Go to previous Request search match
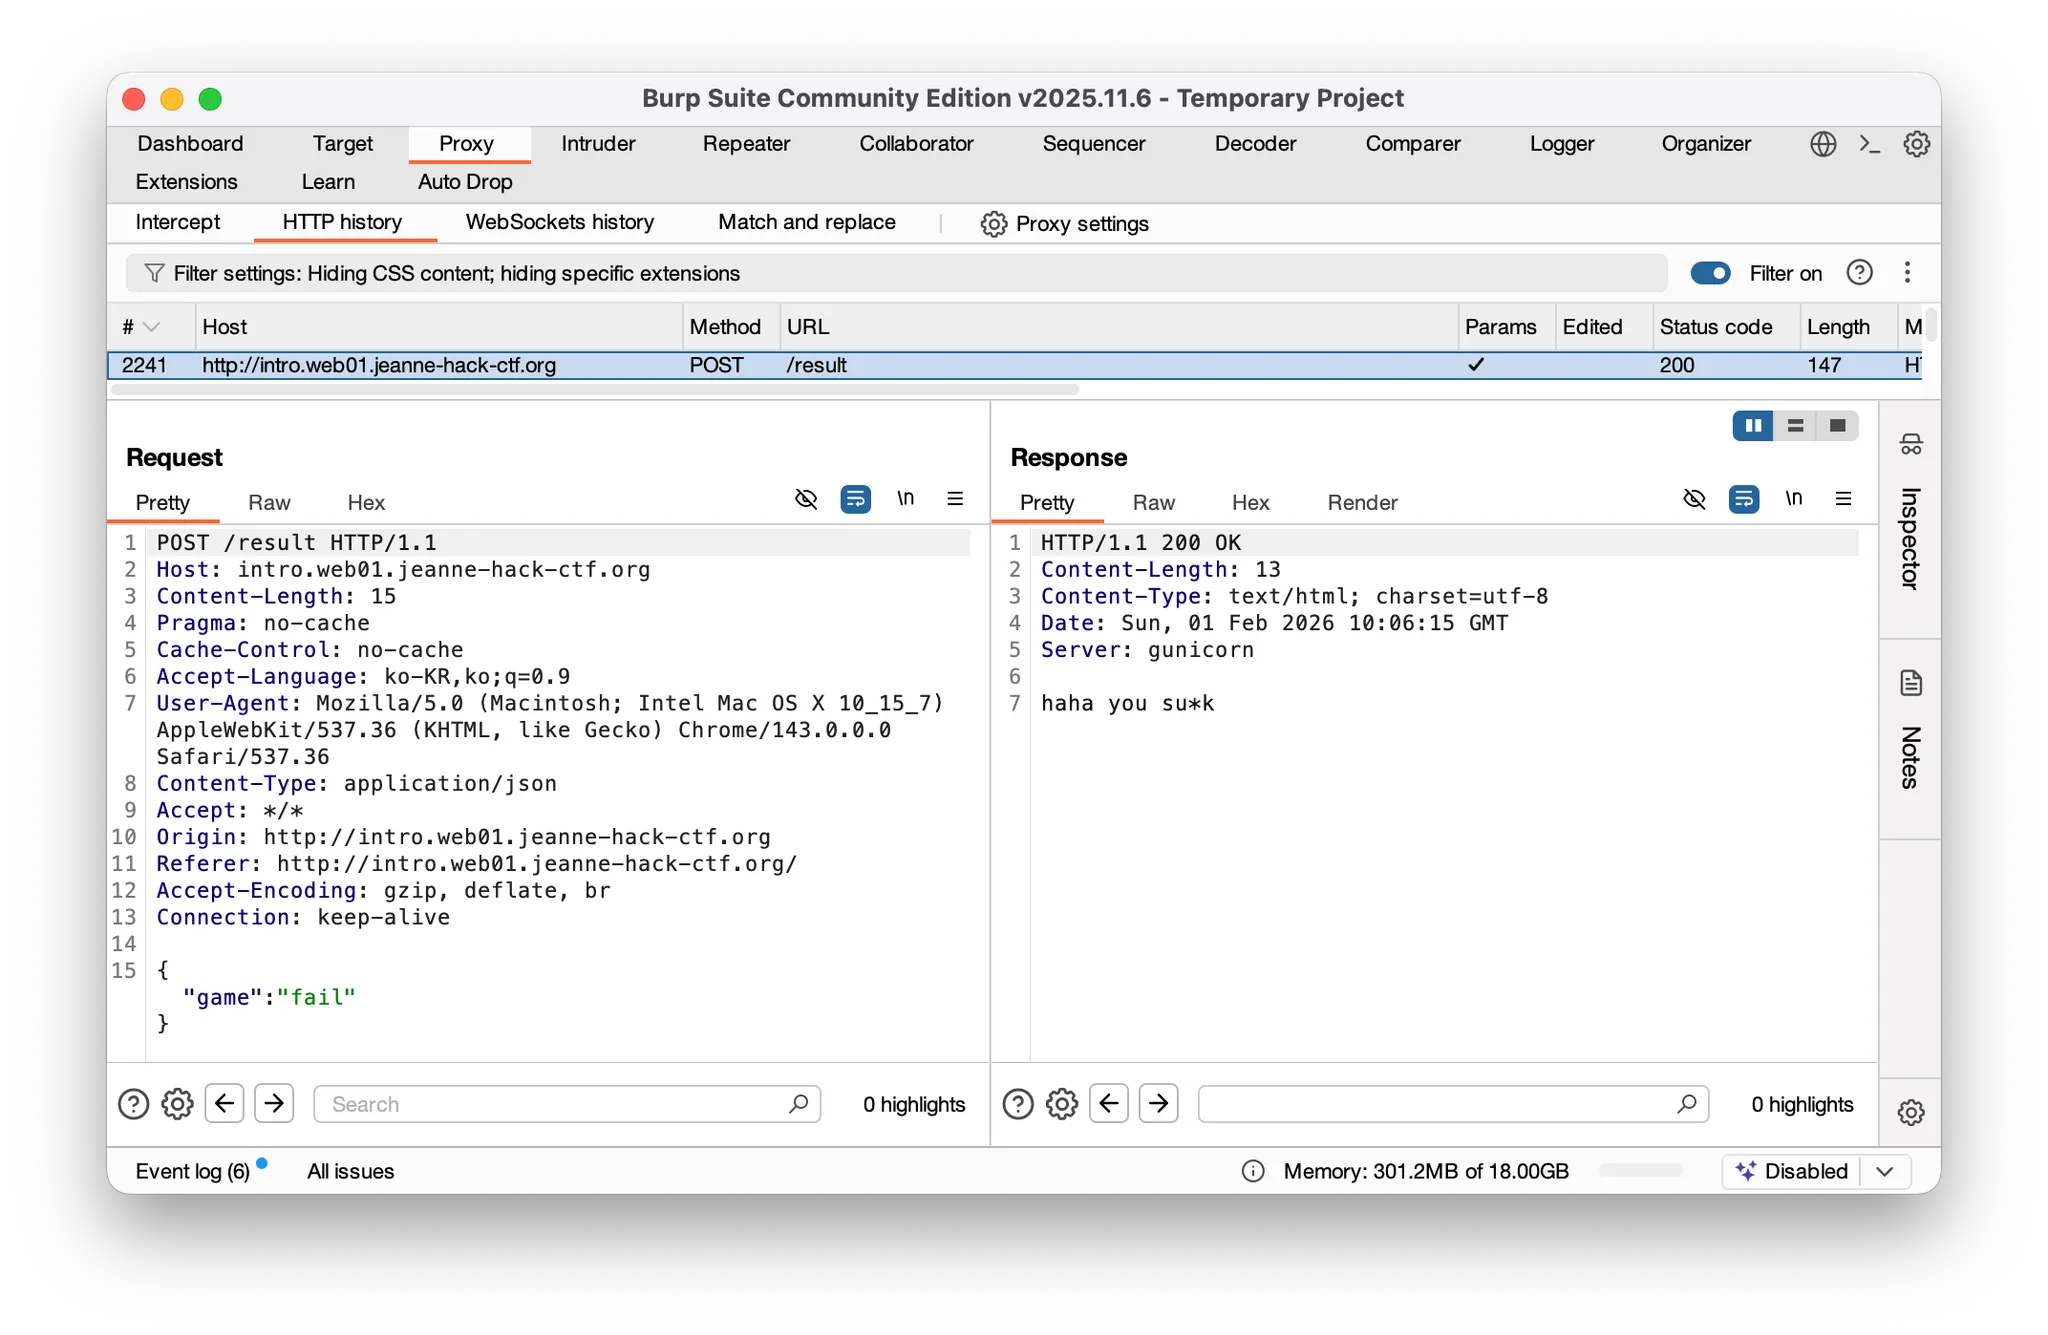This screenshot has height=1335, width=2048. click(x=224, y=1104)
